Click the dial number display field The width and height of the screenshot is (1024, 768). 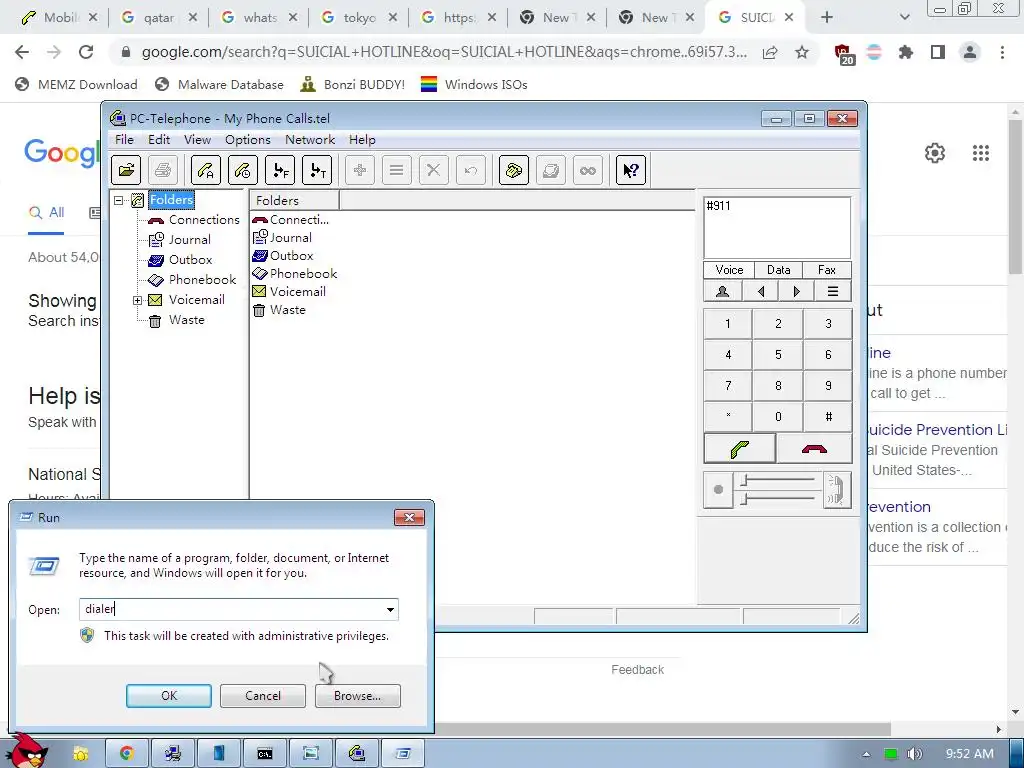tap(777, 228)
